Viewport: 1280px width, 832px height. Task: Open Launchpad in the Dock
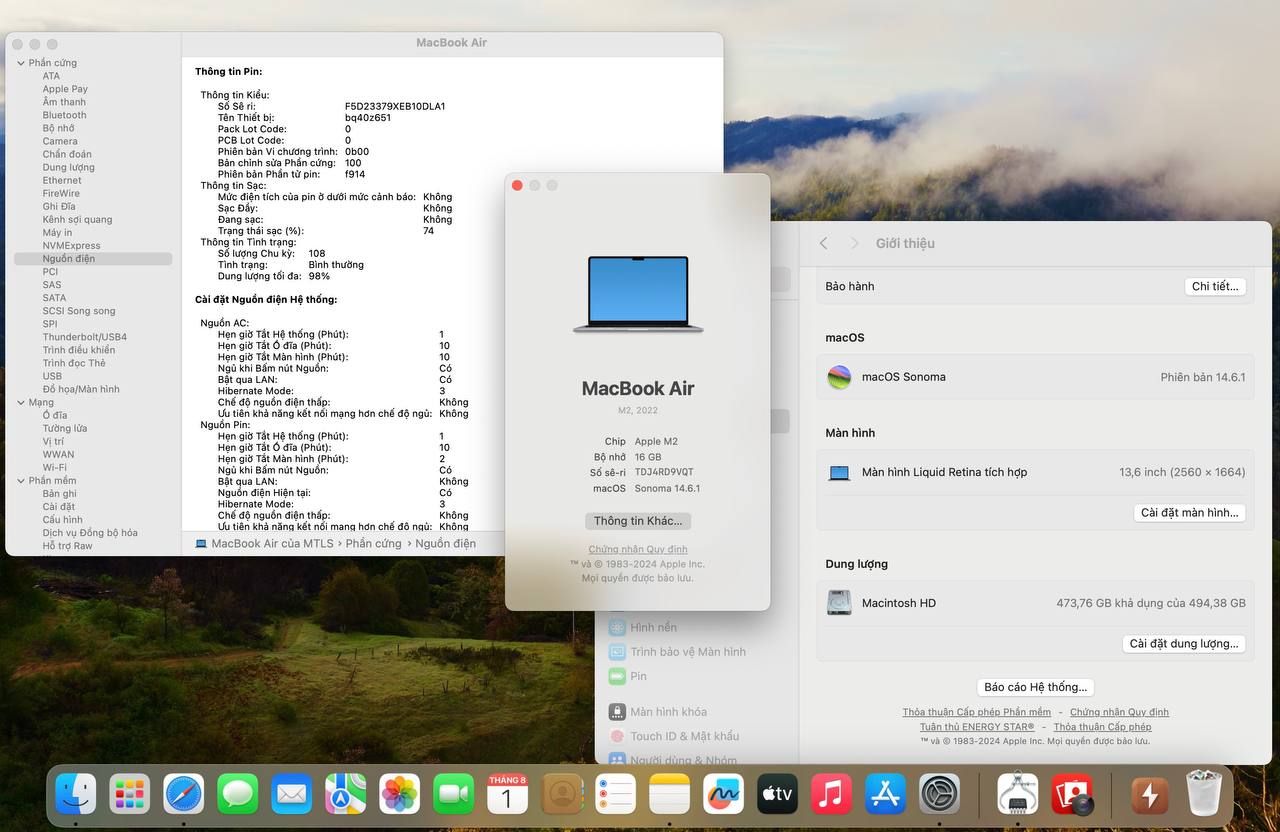pyautogui.click(x=130, y=794)
